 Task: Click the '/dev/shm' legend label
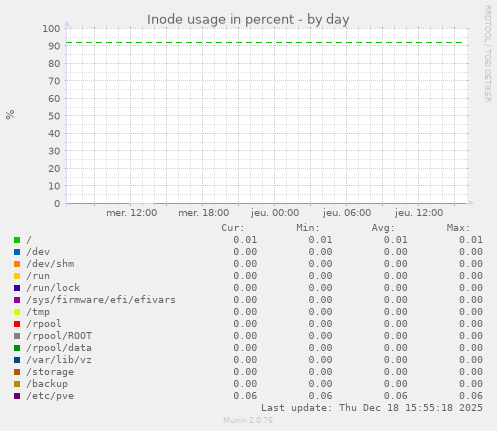[50, 264]
